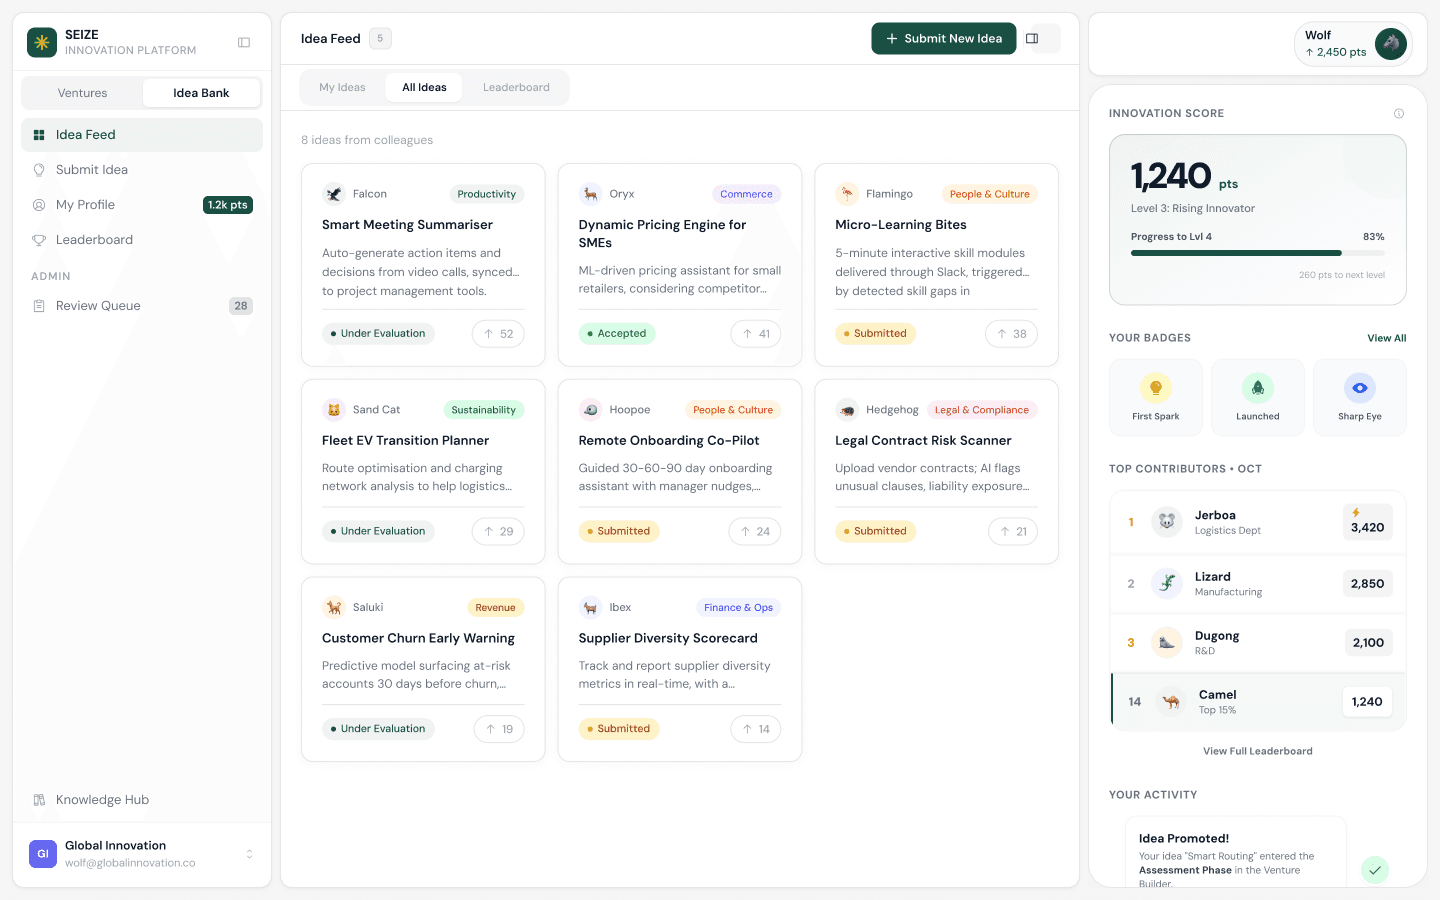Screen dimensions: 1440x900
Task: Upvote Fleet EV Transition Planner (29 votes)
Action: (498, 532)
